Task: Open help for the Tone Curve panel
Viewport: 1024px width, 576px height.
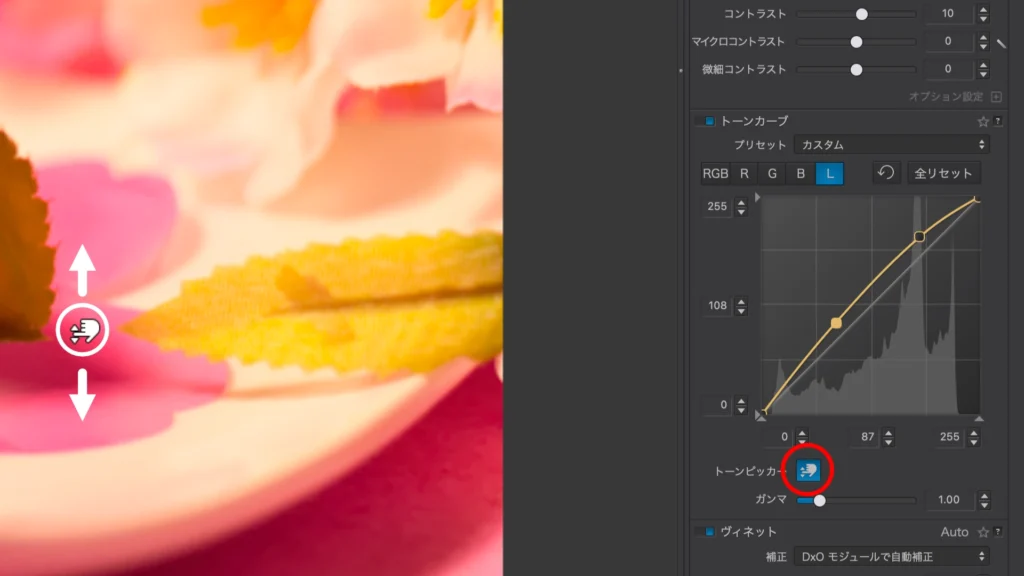Action: [x=997, y=121]
